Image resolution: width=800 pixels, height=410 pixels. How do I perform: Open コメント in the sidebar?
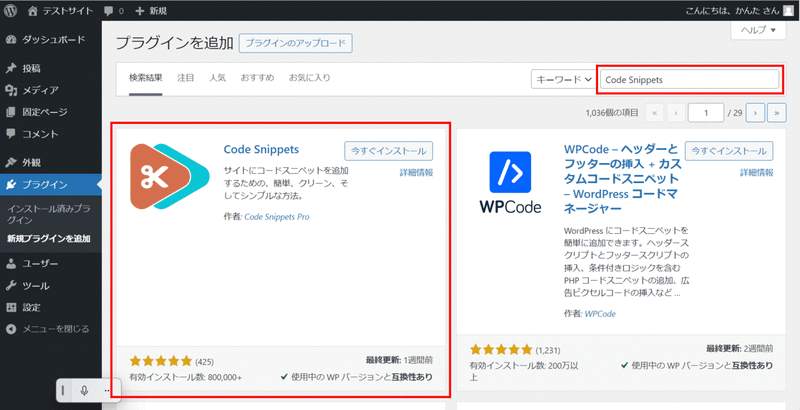pyautogui.click(x=51, y=134)
